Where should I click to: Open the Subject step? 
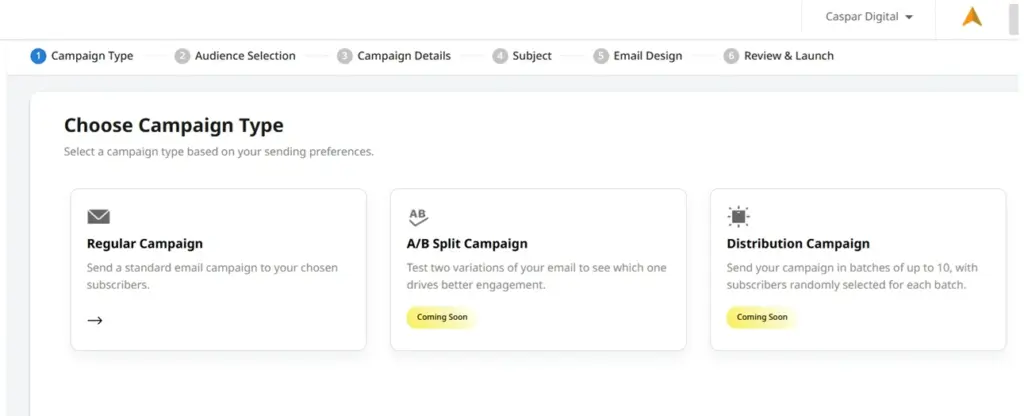[x=532, y=56]
